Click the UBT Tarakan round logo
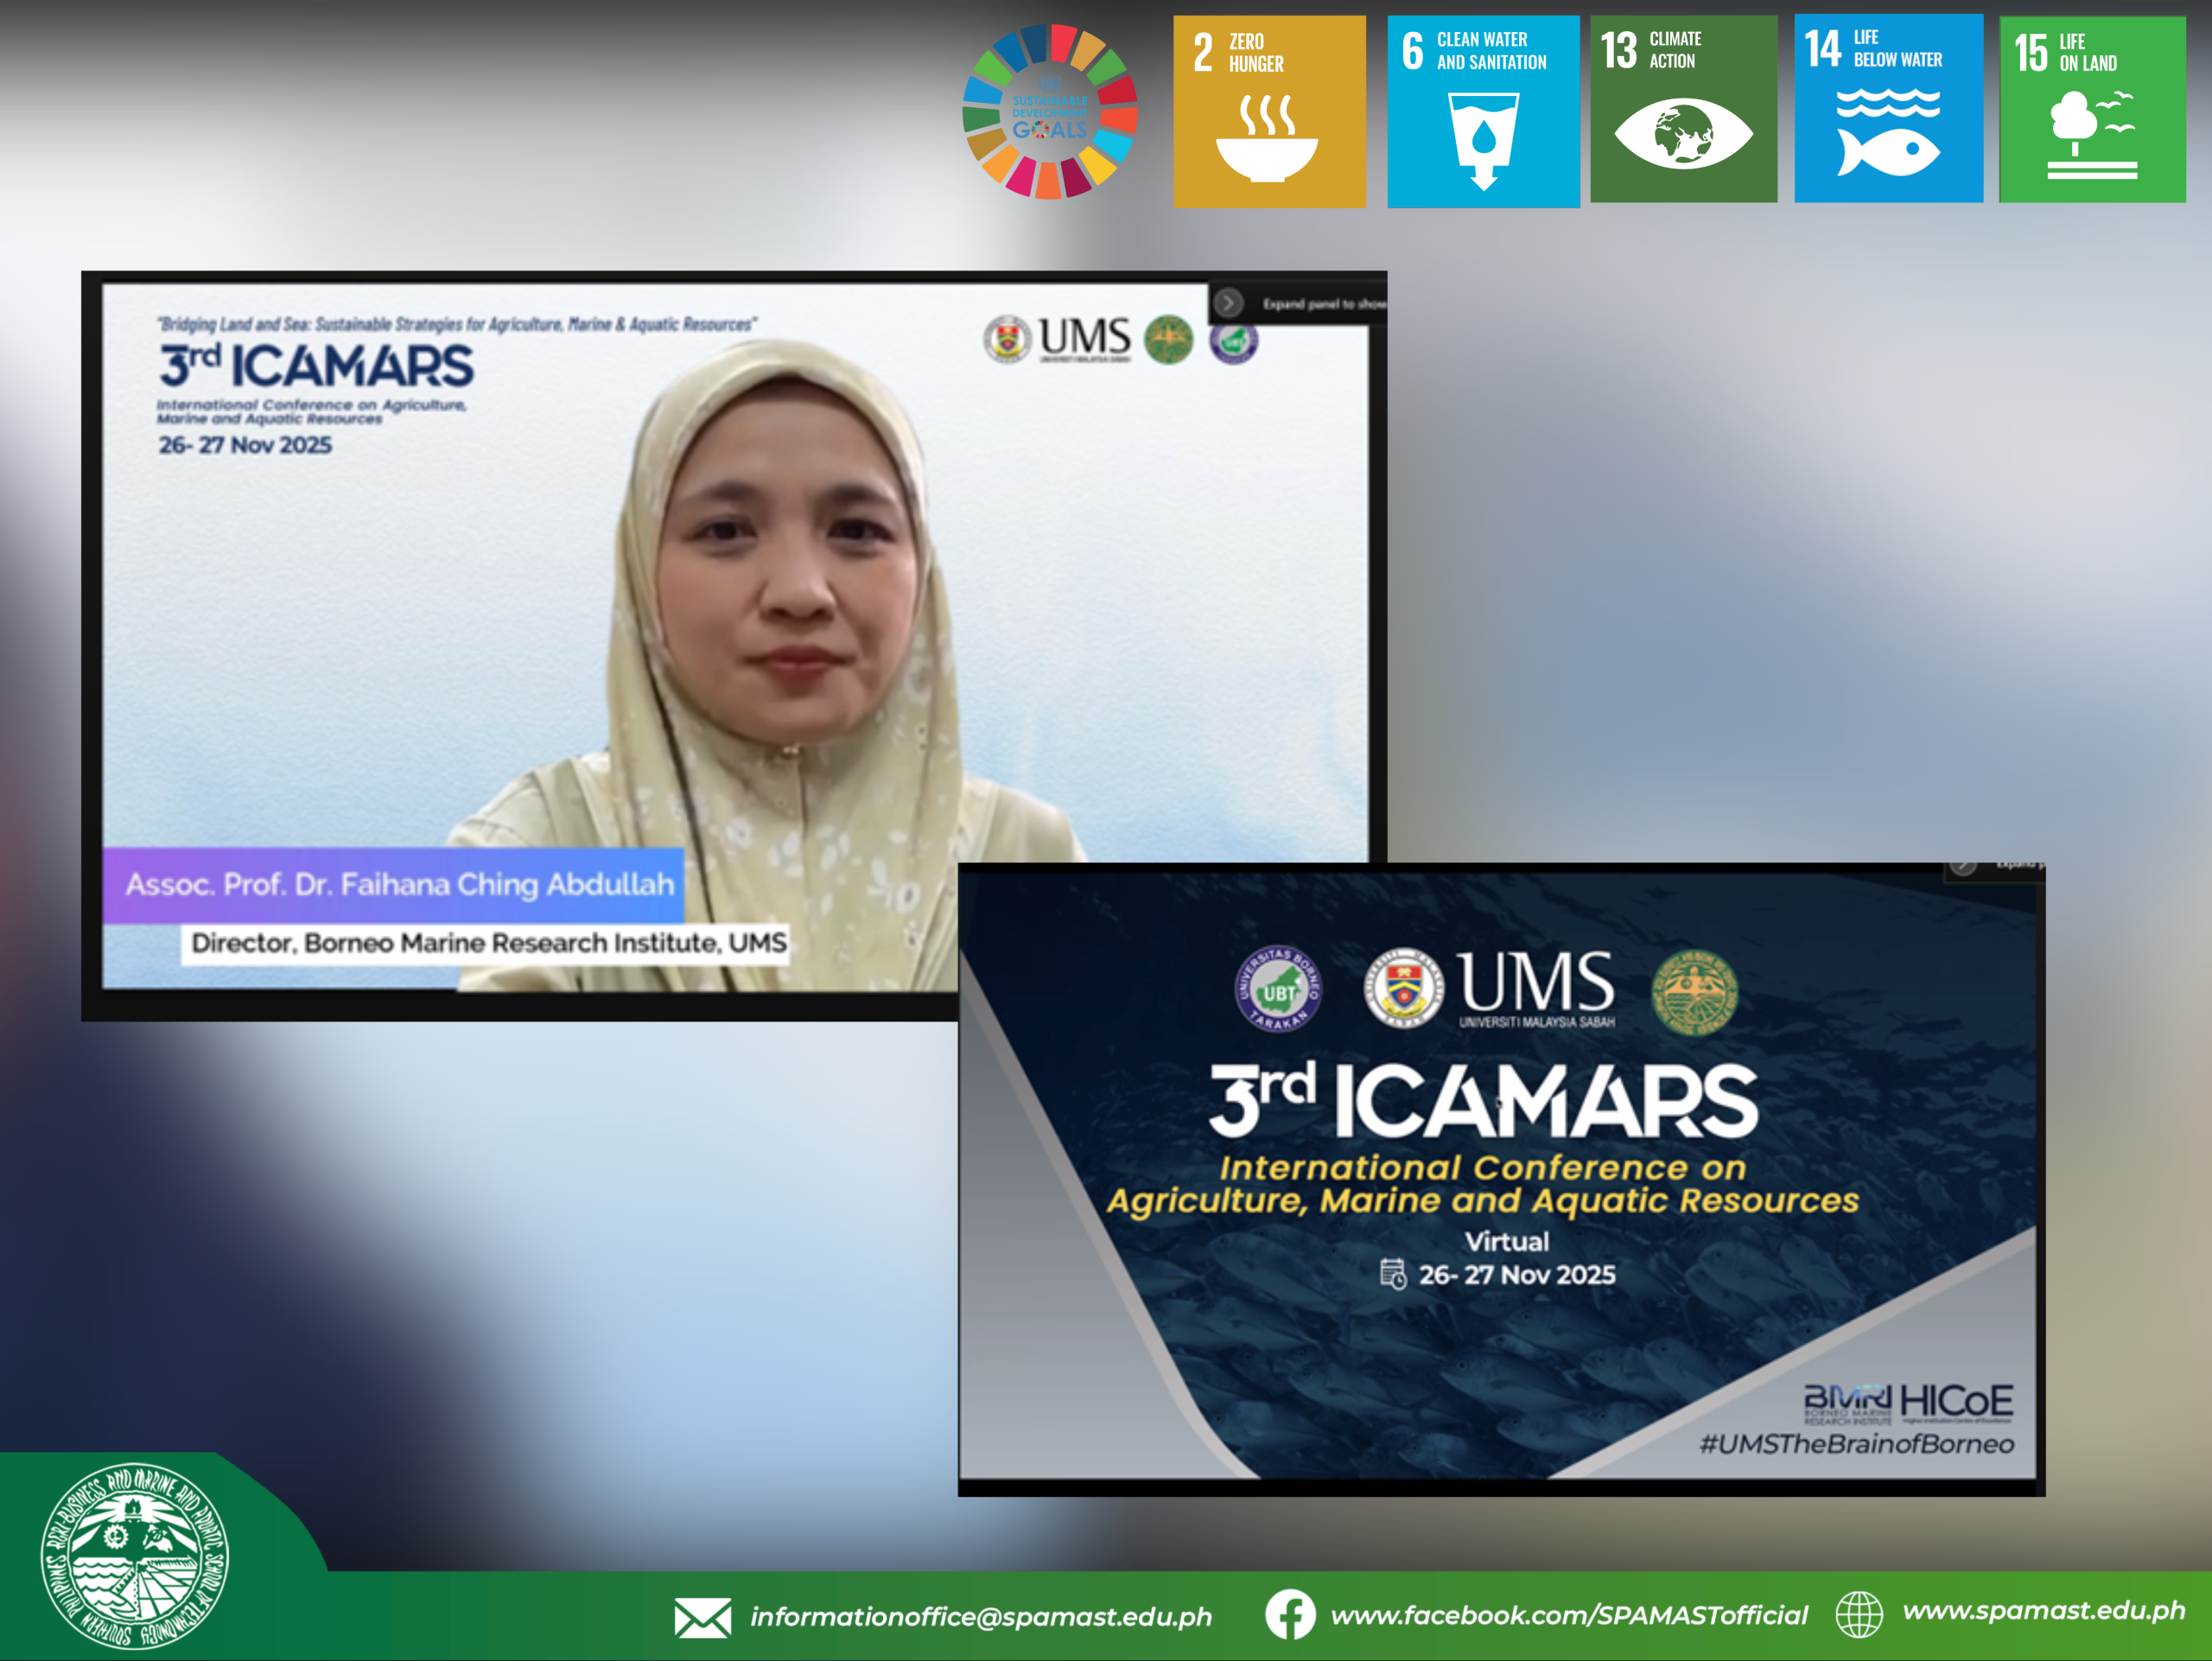Image resolution: width=2212 pixels, height=1661 pixels. pyautogui.click(x=1278, y=988)
